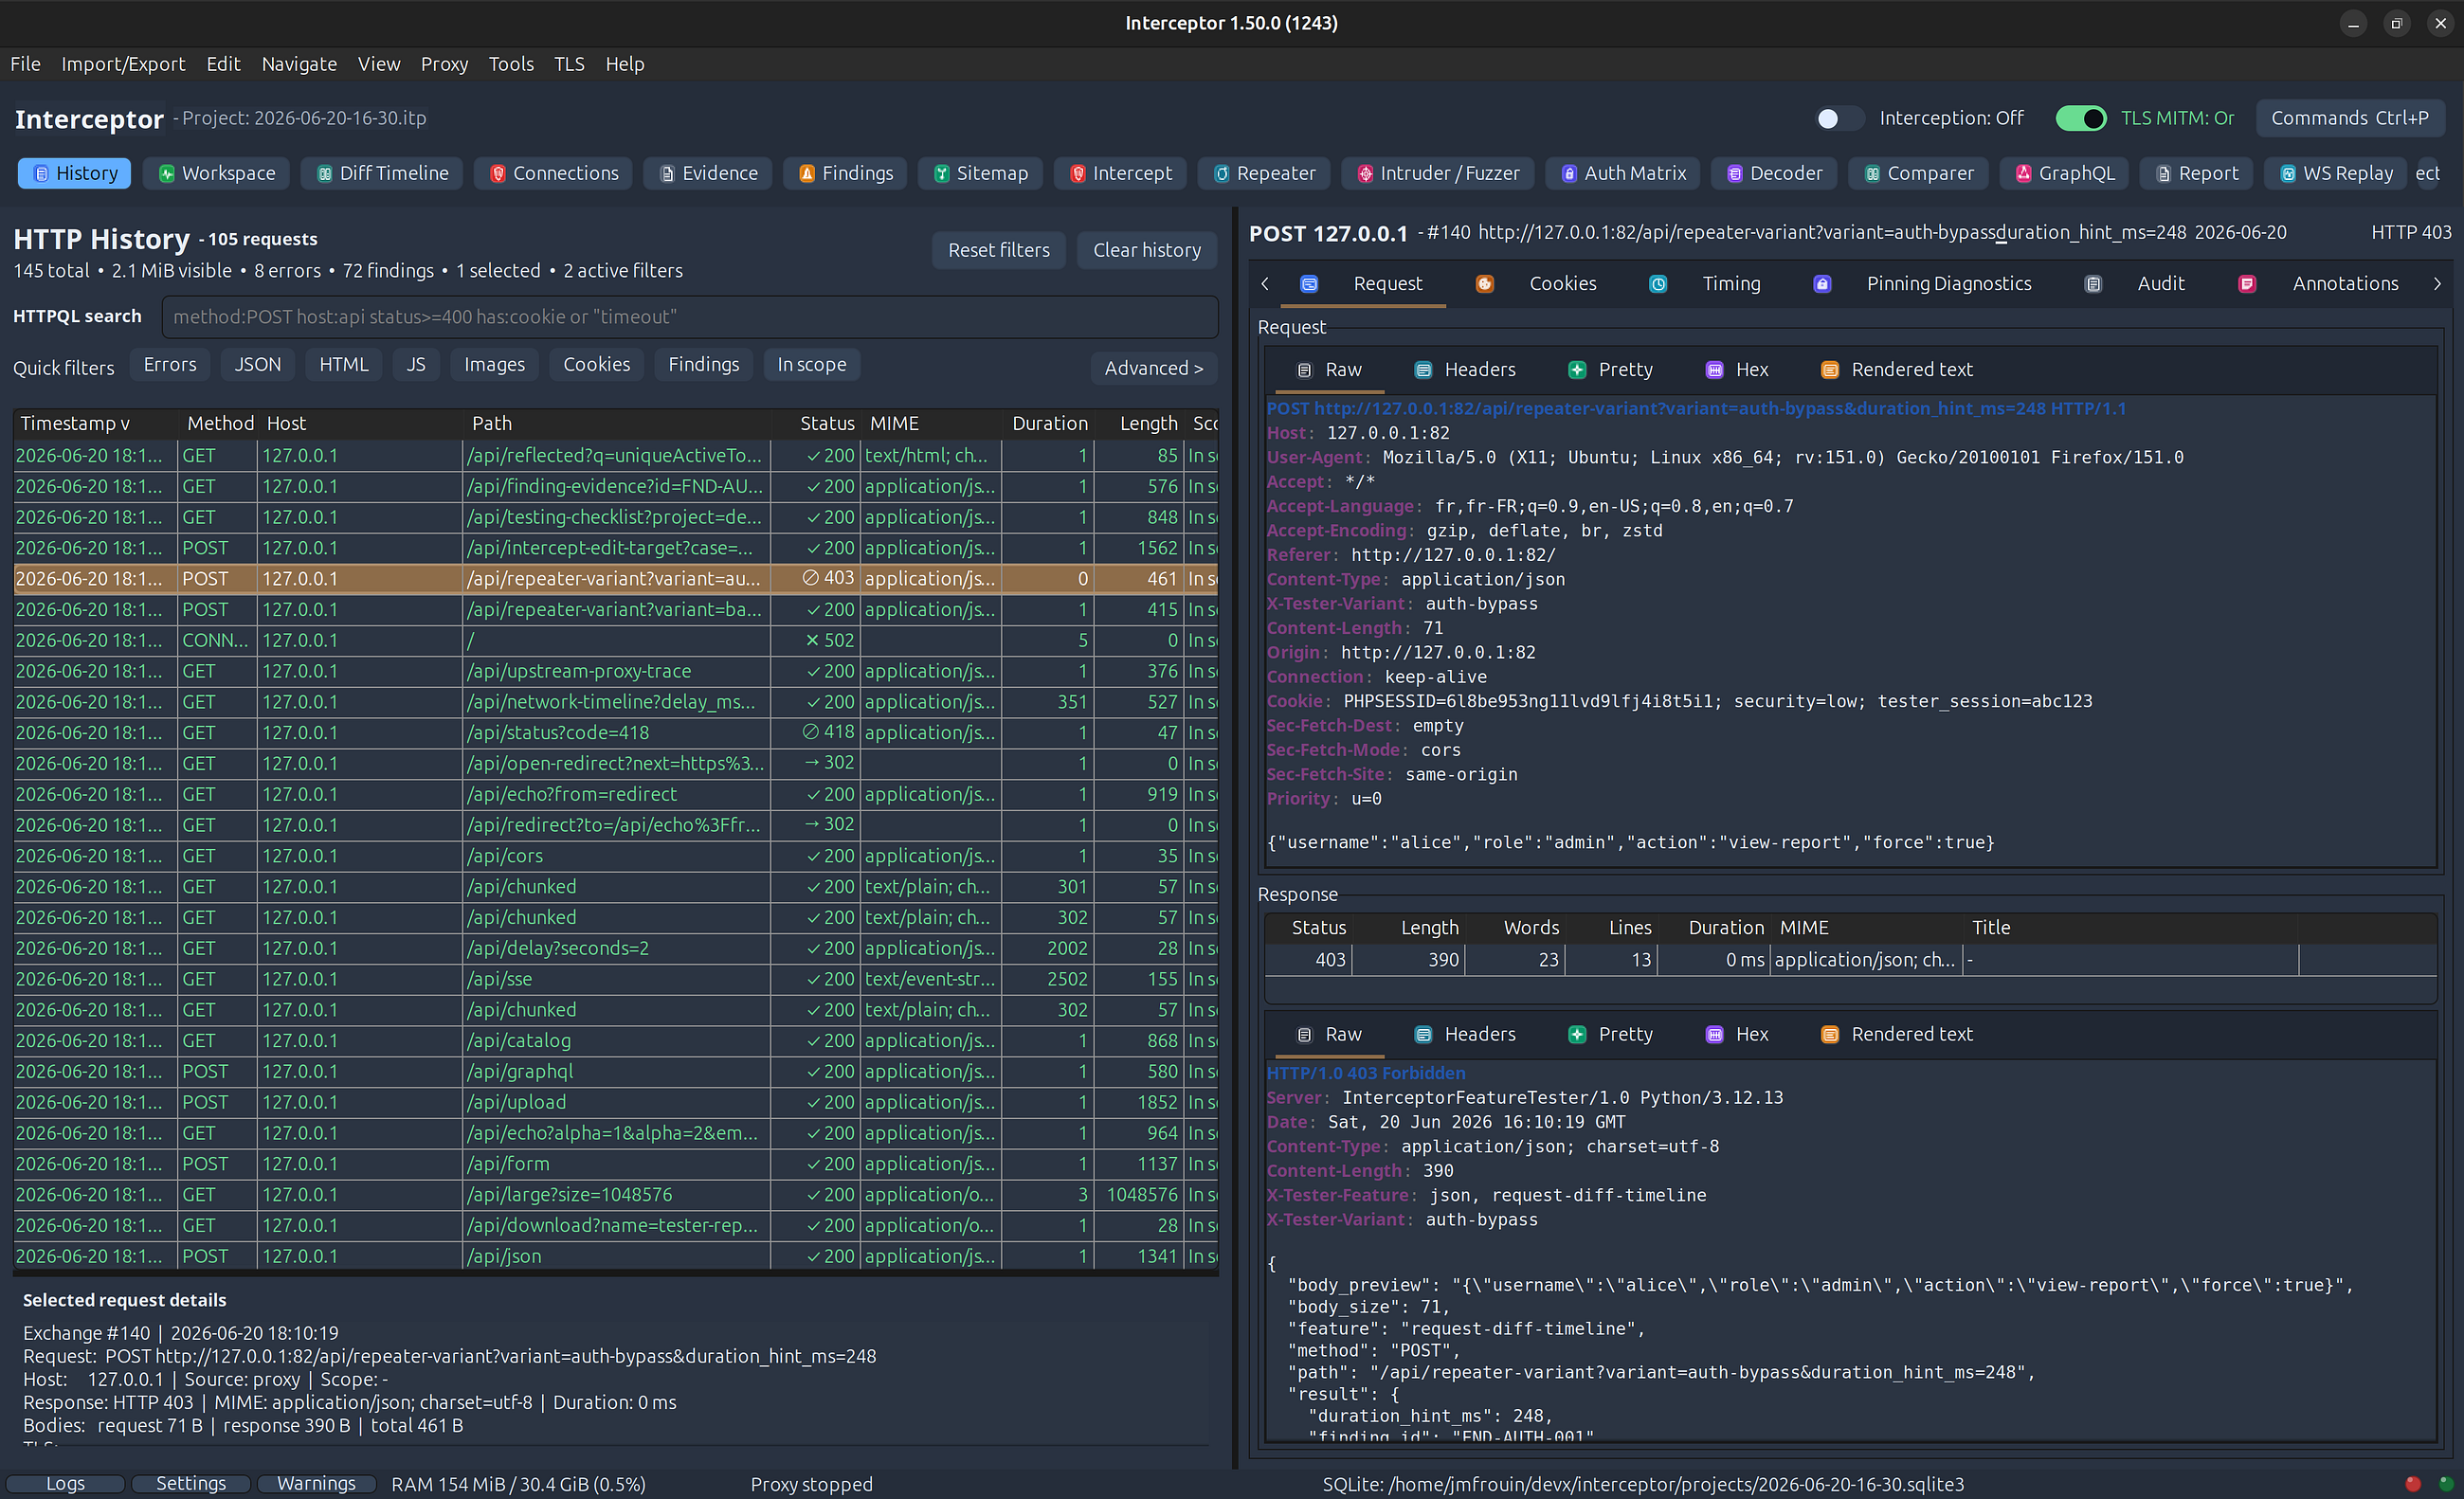Toggle the TLS MITM switch

click(x=2081, y=118)
